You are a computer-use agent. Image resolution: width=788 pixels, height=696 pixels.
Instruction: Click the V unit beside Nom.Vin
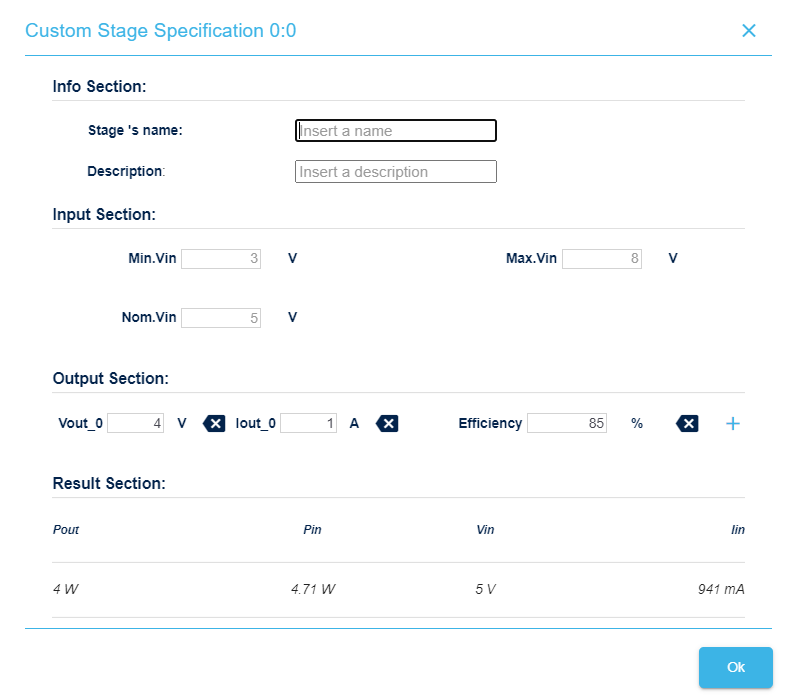pyautogui.click(x=292, y=317)
